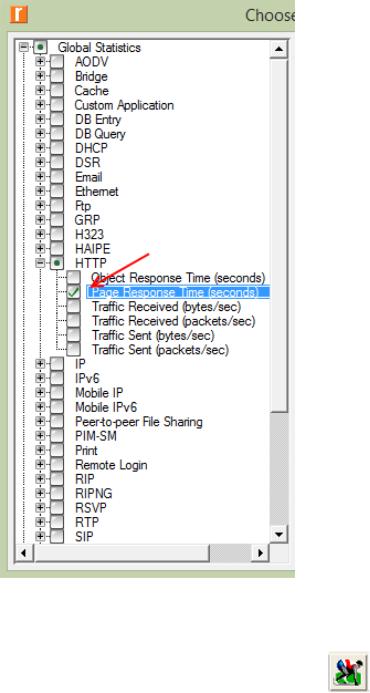The image size is (370, 693).
Task: Check the Object Response Time checkbox
Action: coord(73,278)
